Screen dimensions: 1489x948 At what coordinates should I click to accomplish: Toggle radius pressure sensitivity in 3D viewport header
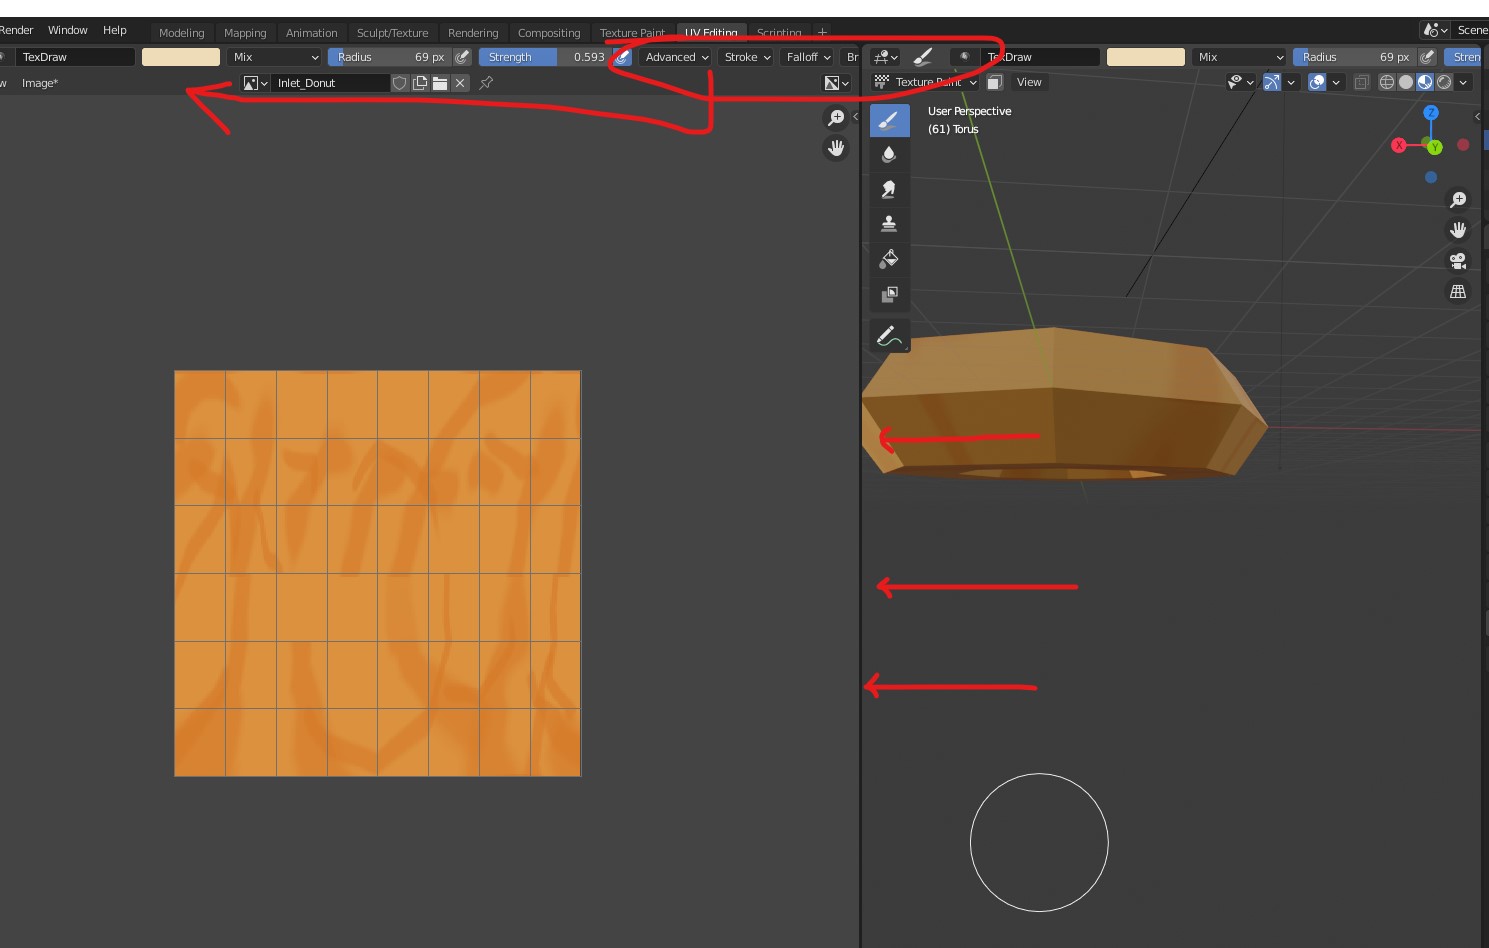coord(1428,57)
